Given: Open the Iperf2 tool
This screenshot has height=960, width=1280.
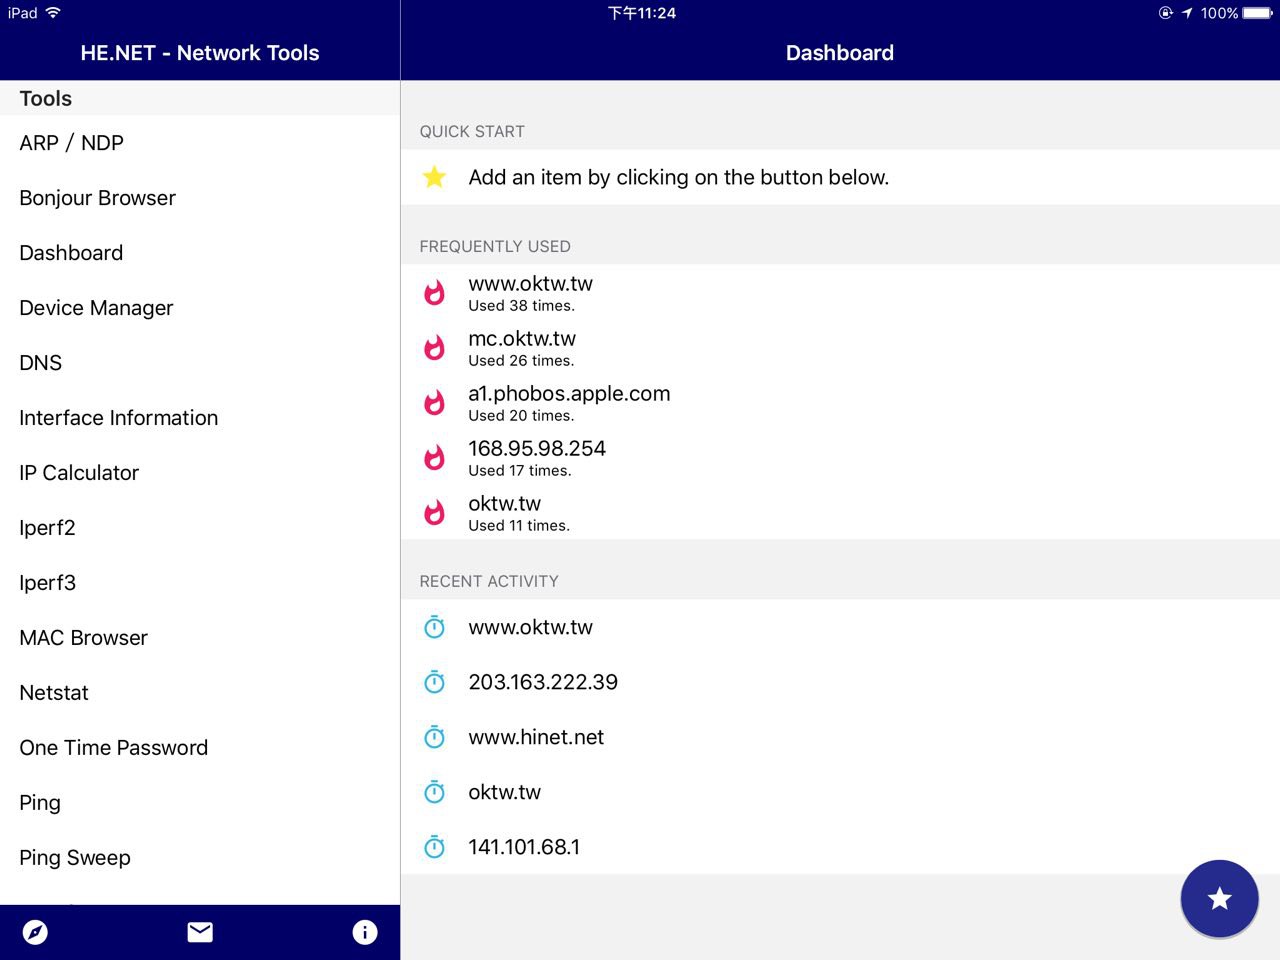Looking at the screenshot, I should pos(200,528).
